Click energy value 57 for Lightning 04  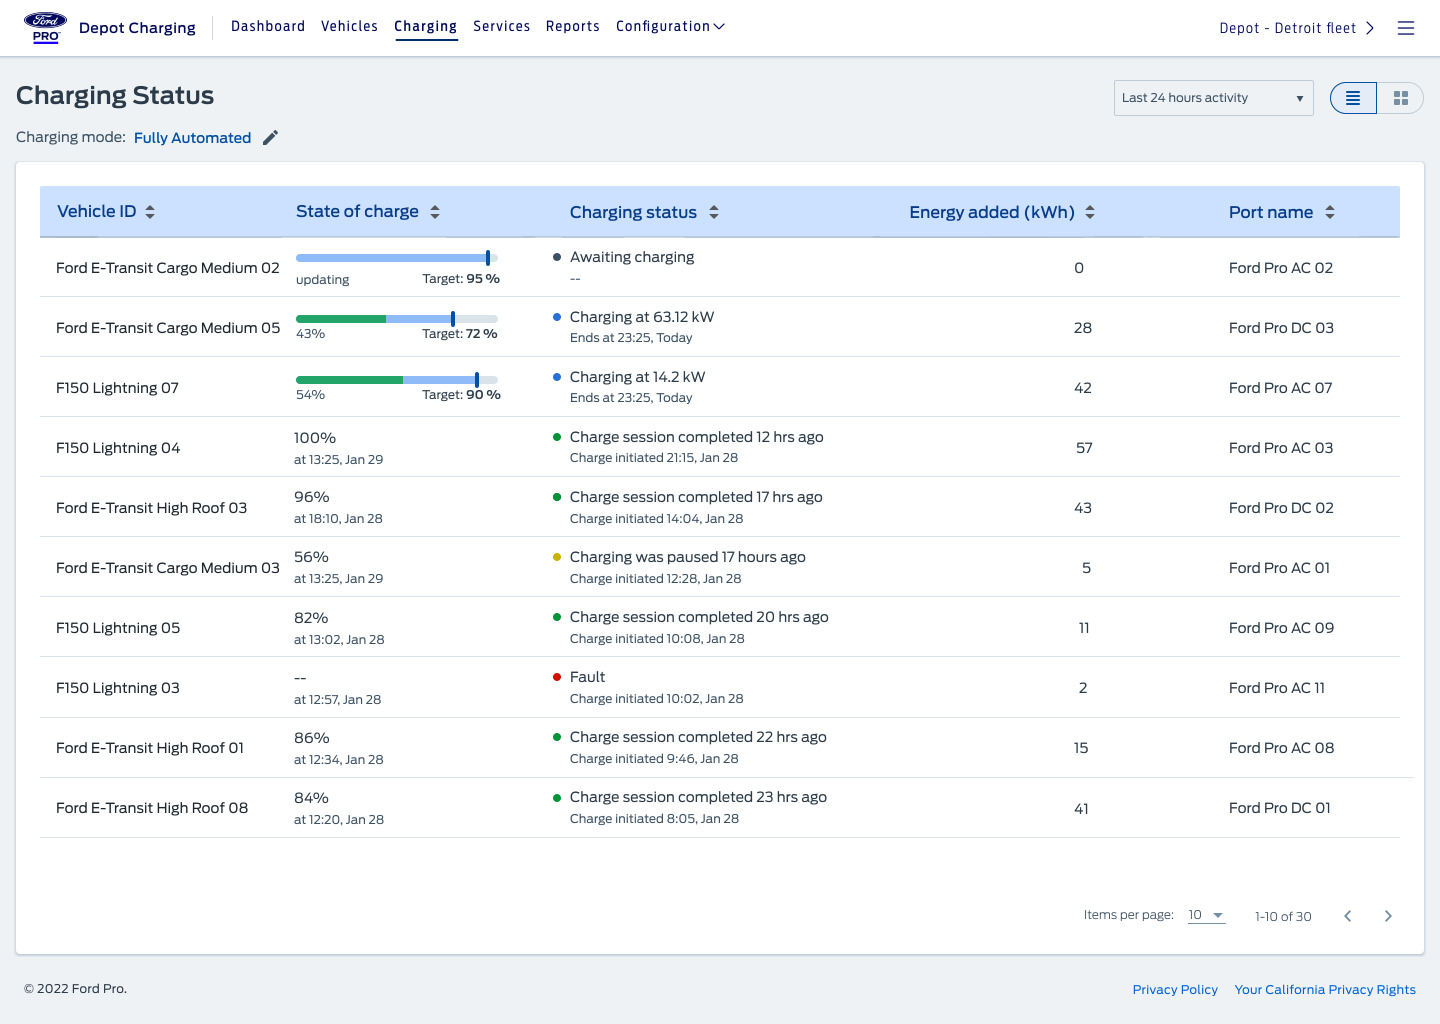1084,448
